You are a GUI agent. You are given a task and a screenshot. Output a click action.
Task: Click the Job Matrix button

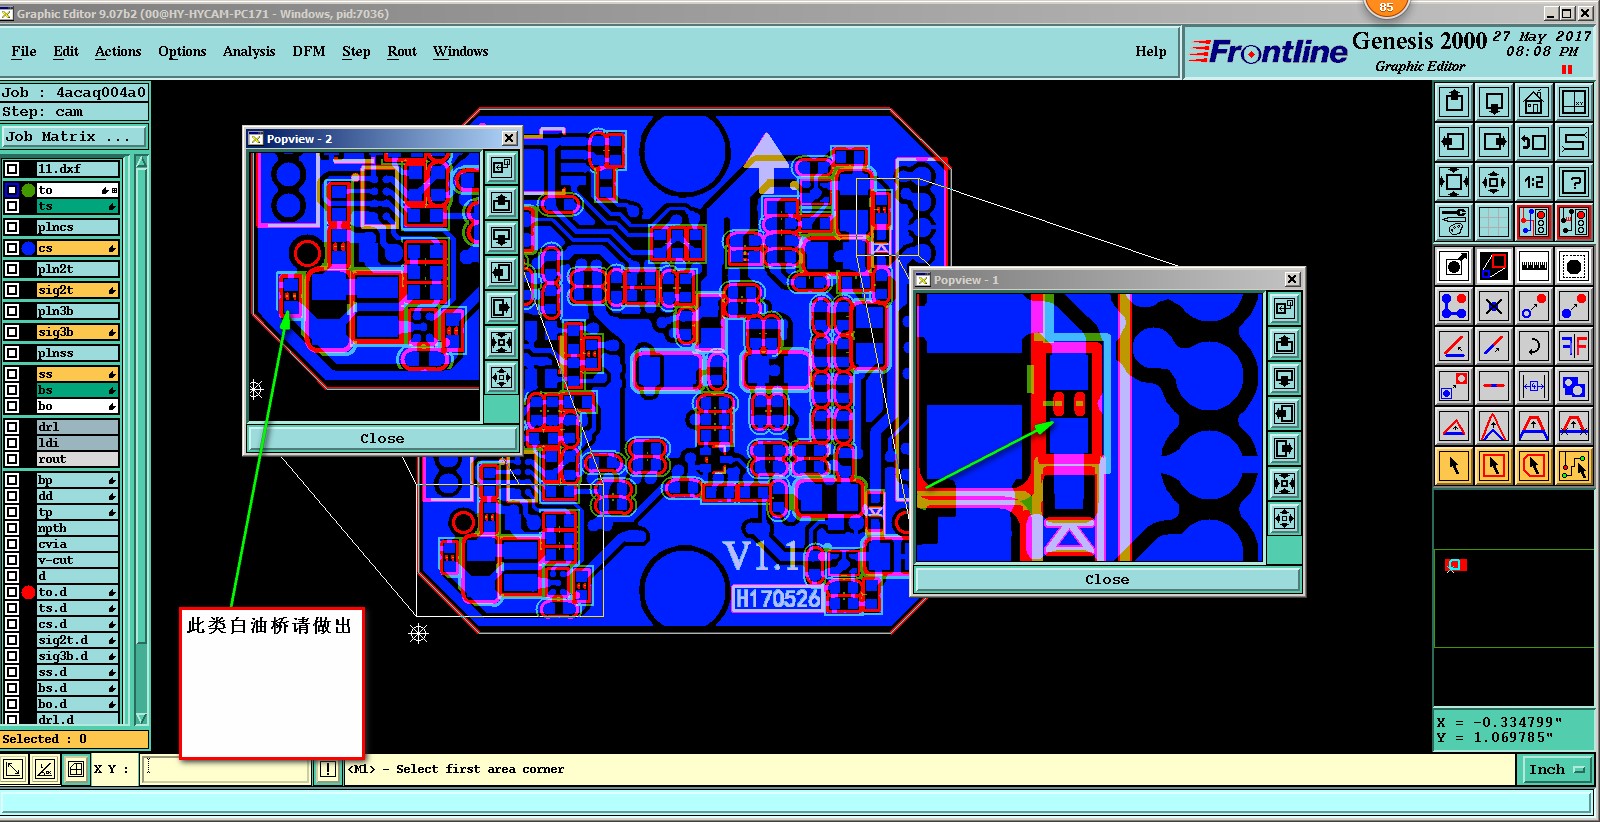(74, 137)
